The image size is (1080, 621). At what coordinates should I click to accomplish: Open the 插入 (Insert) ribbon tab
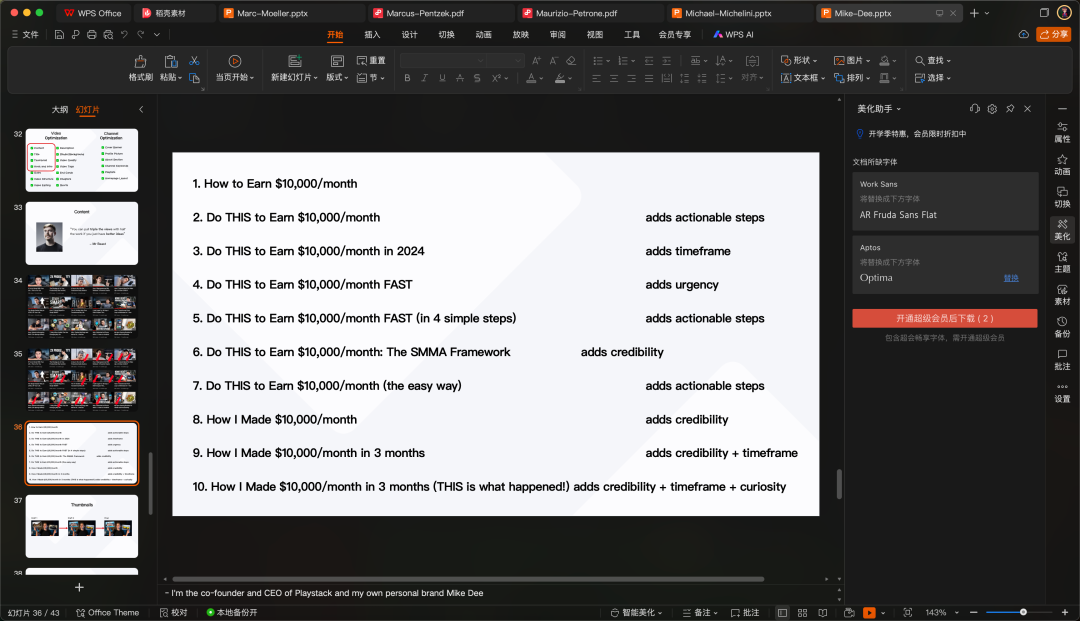click(x=372, y=34)
